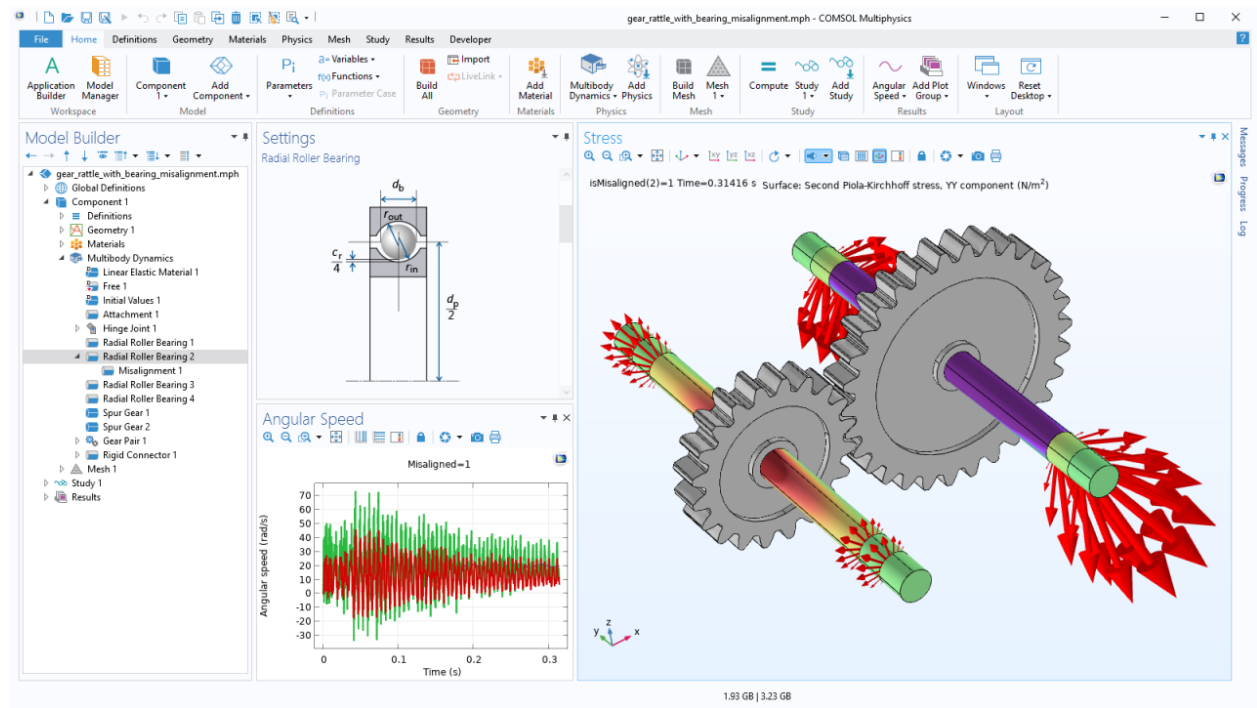Collapse the Radial Roller Bearing 2 node

coord(78,356)
